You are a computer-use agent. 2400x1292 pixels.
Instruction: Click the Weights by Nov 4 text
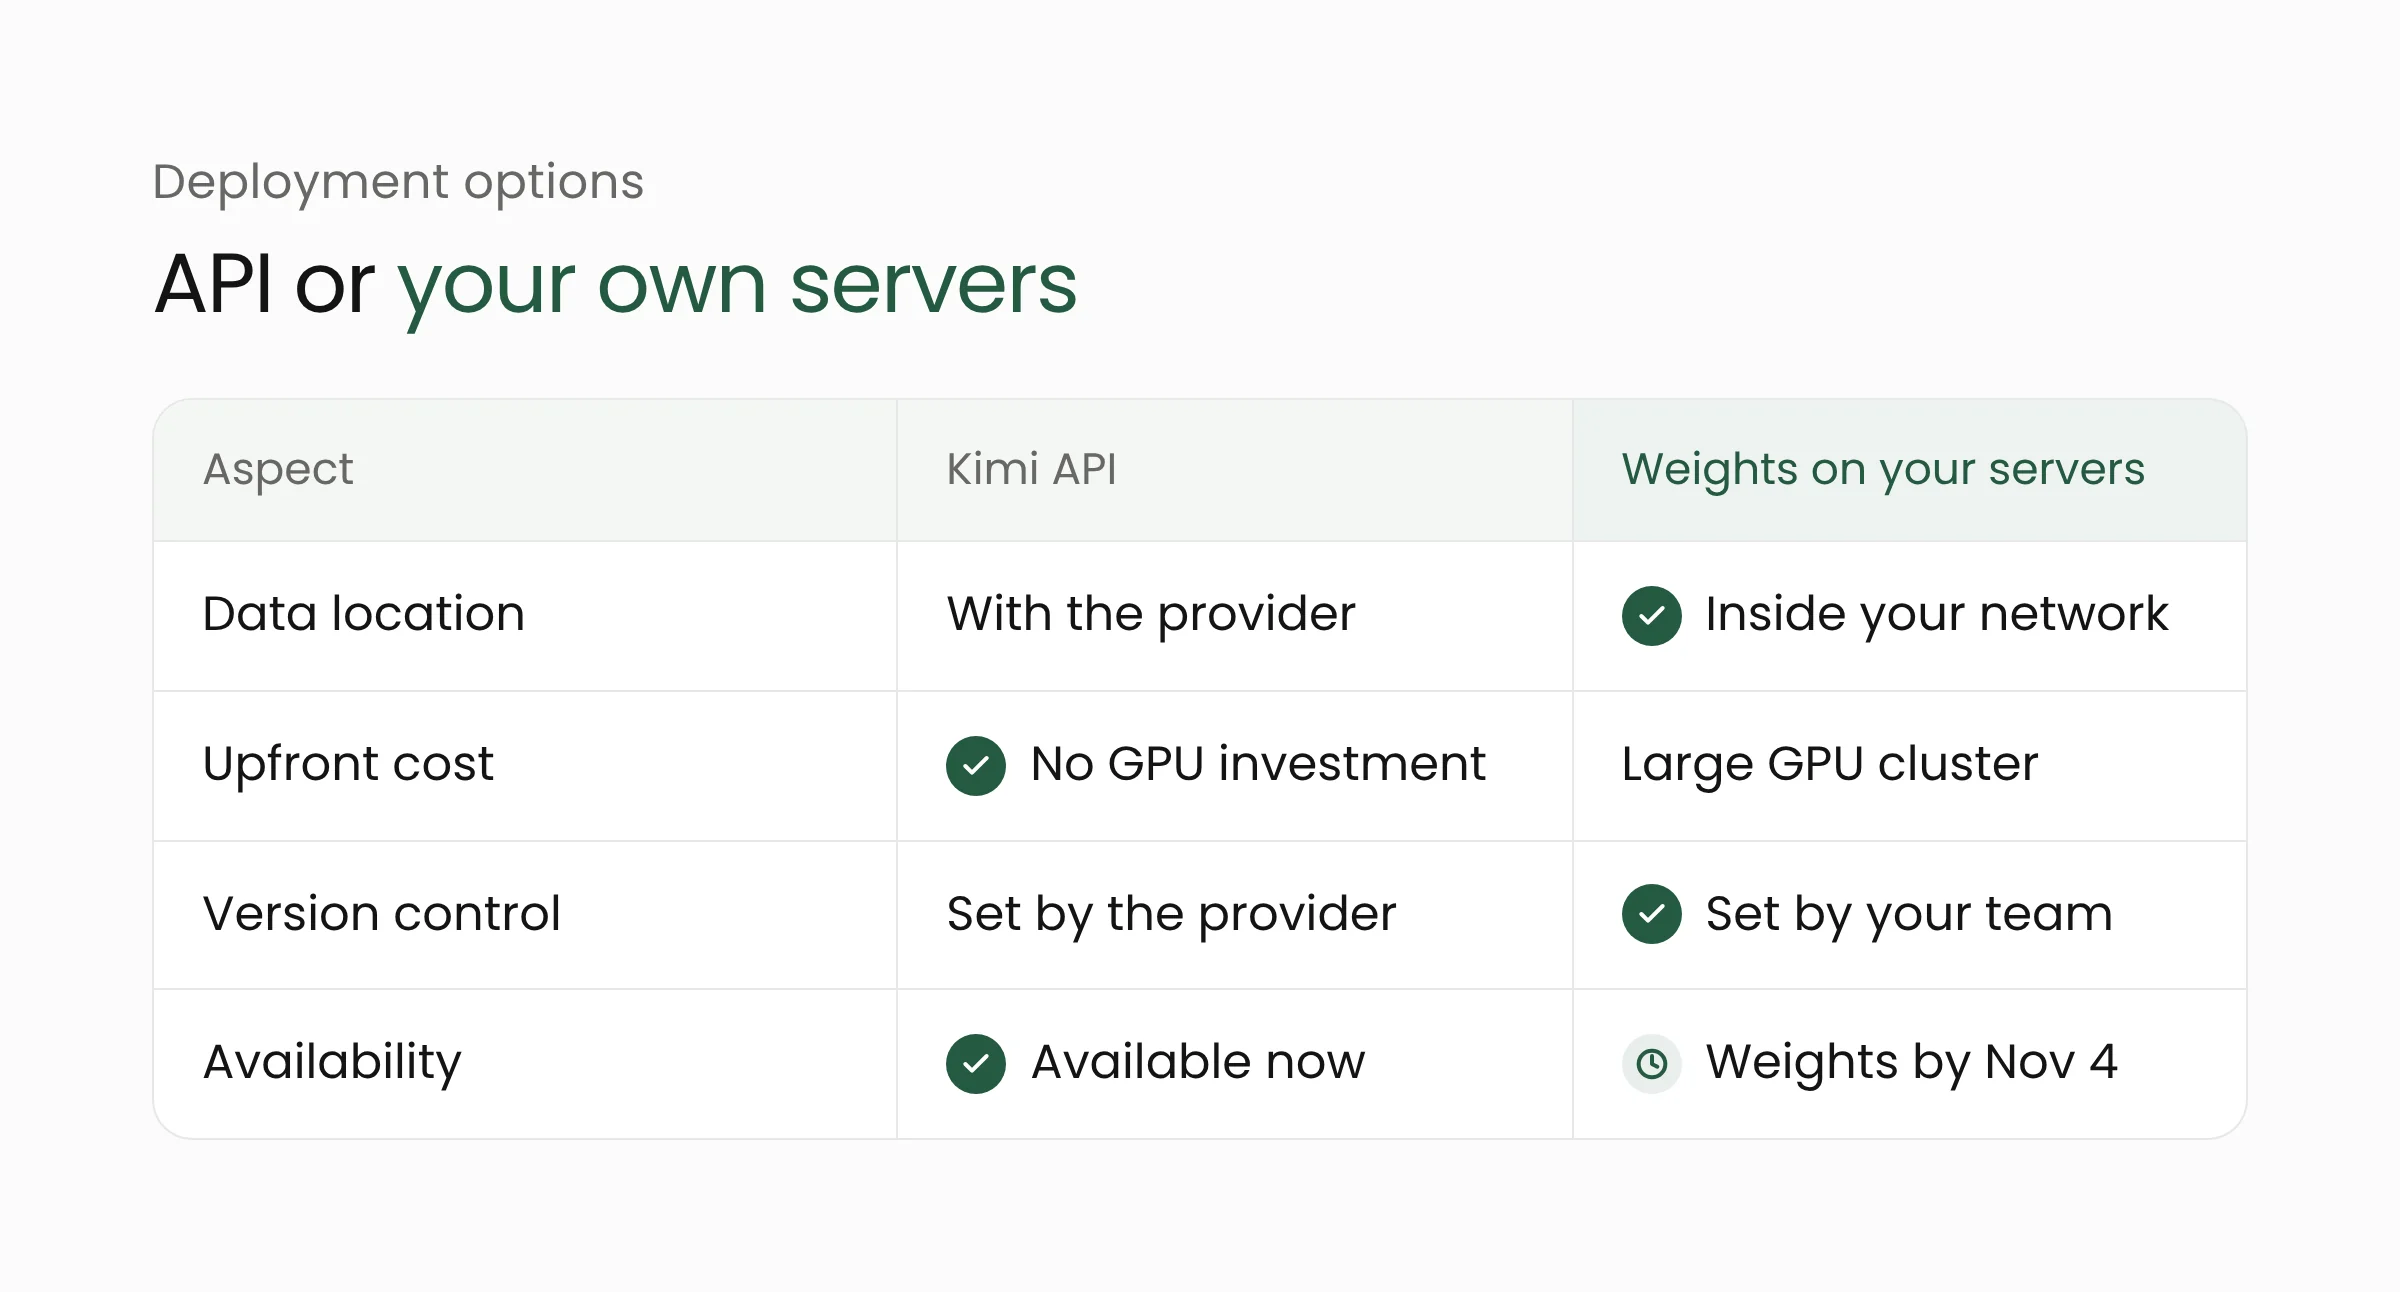click(1911, 1063)
